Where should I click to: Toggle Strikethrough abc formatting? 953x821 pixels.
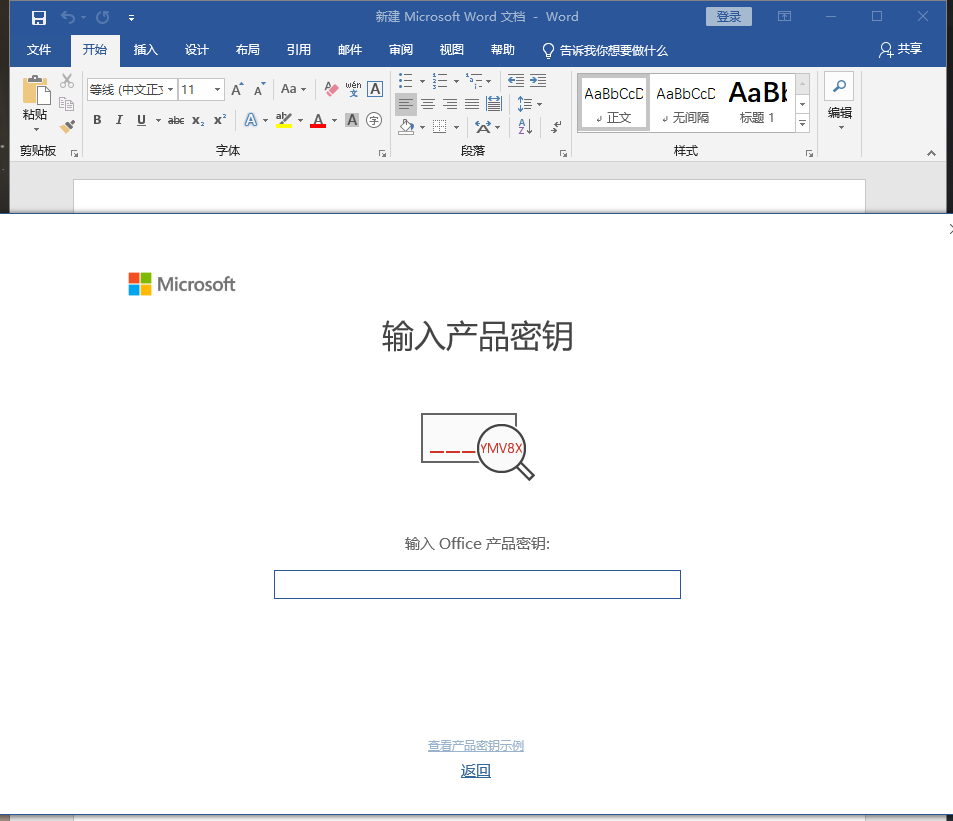click(176, 120)
